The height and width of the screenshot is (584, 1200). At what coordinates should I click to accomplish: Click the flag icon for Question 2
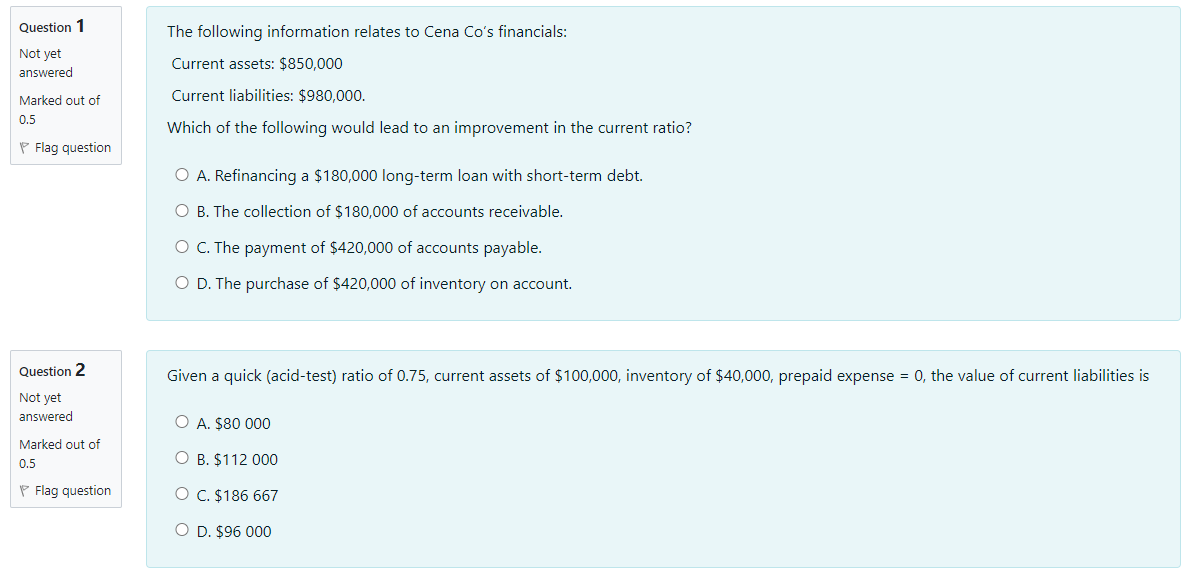(x=23, y=490)
